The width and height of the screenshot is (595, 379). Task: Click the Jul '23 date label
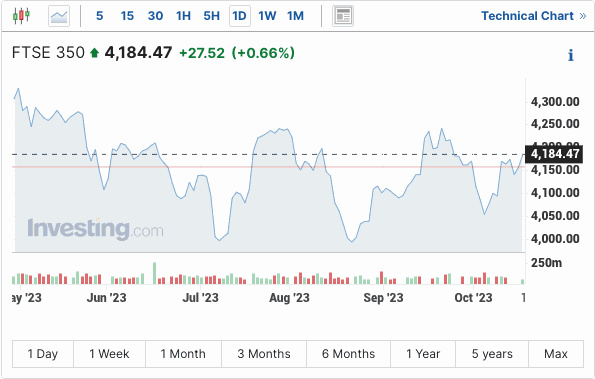(x=200, y=298)
